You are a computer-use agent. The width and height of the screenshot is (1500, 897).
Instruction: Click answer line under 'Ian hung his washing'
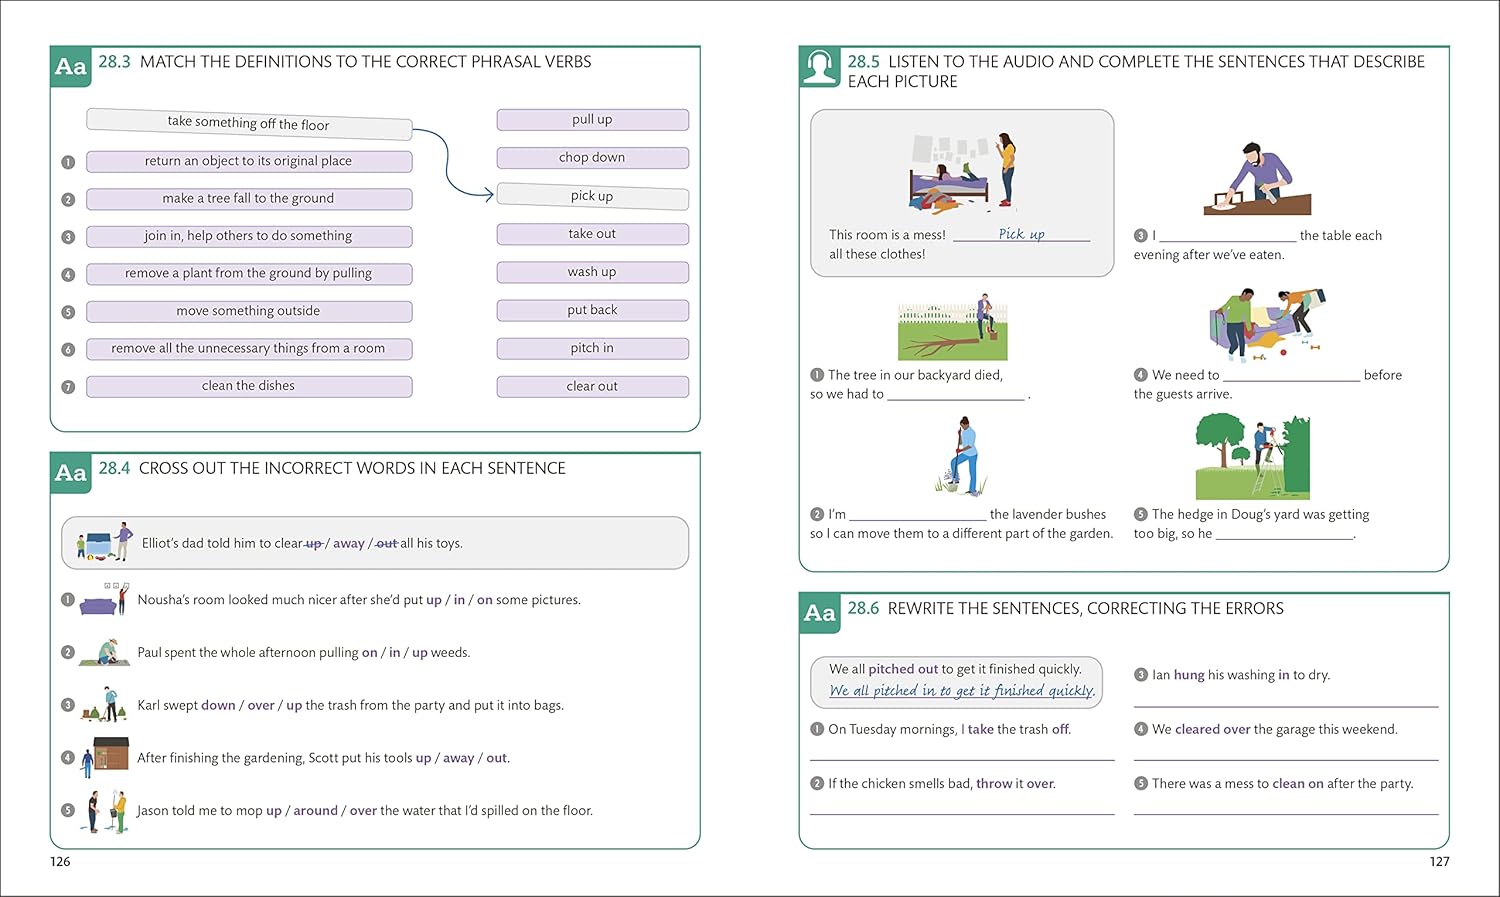(1286, 706)
